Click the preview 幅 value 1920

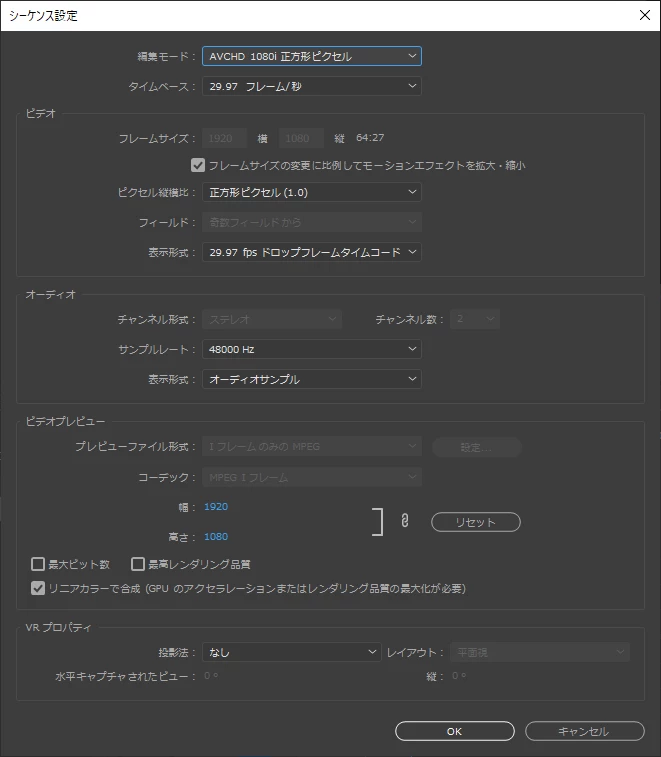(x=216, y=506)
